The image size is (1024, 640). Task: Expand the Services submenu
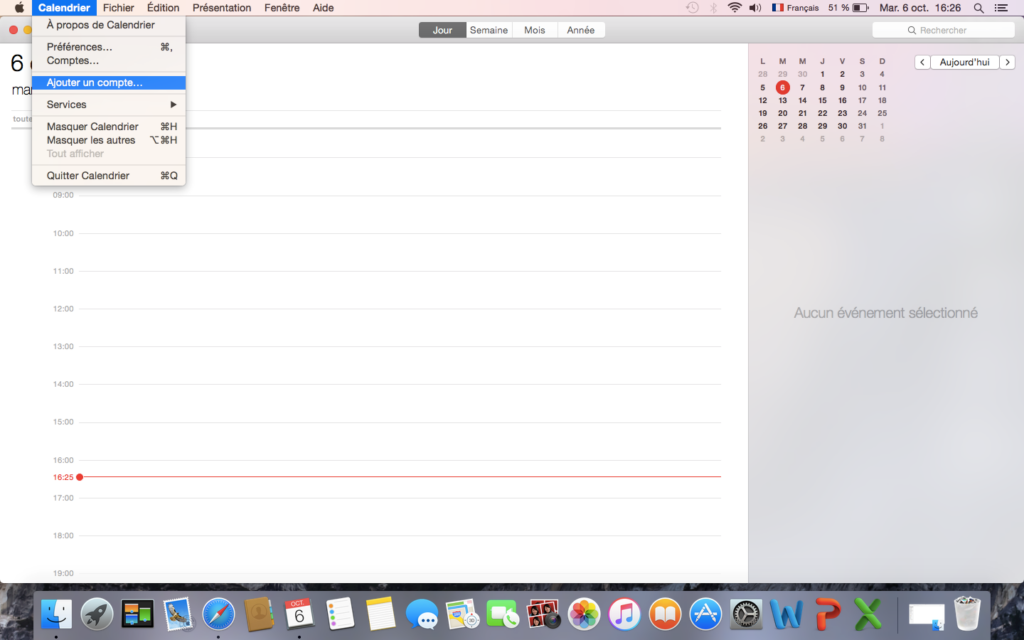[x=110, y=105]
